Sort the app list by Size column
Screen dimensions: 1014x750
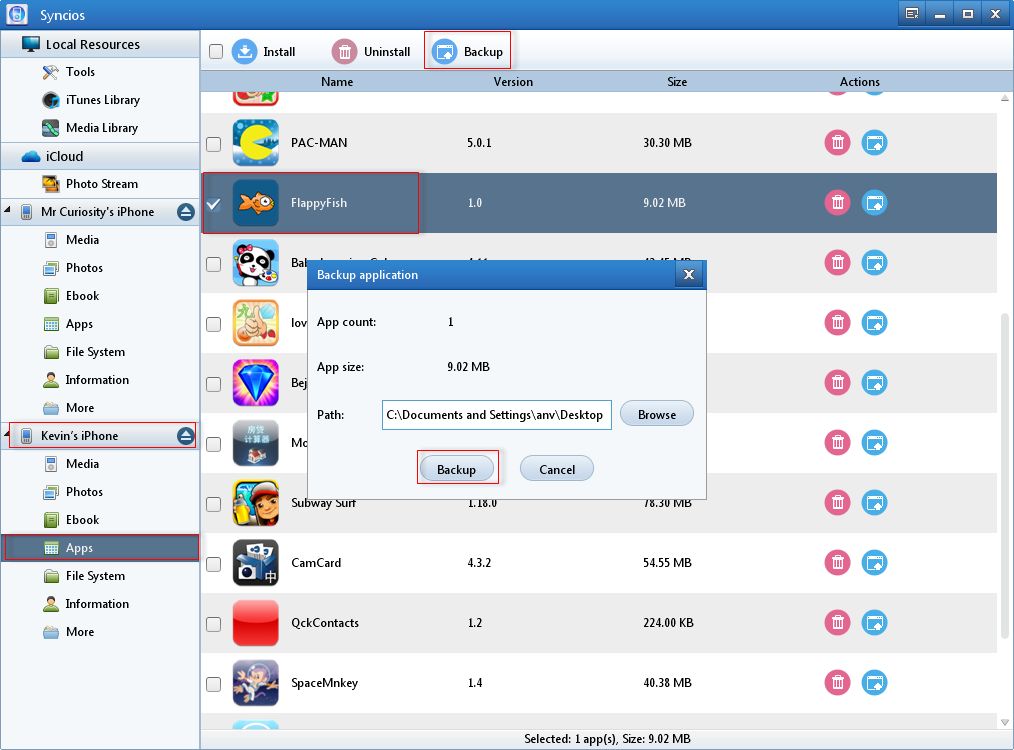click(x=677, y=81)
